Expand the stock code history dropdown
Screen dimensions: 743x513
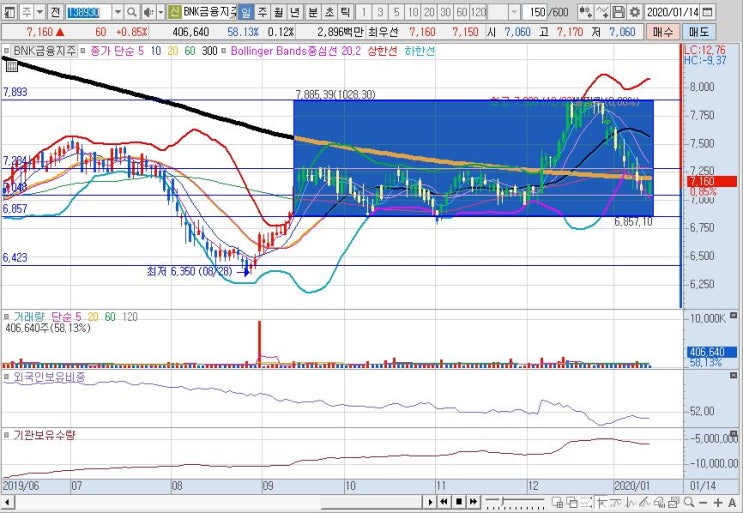118,12
